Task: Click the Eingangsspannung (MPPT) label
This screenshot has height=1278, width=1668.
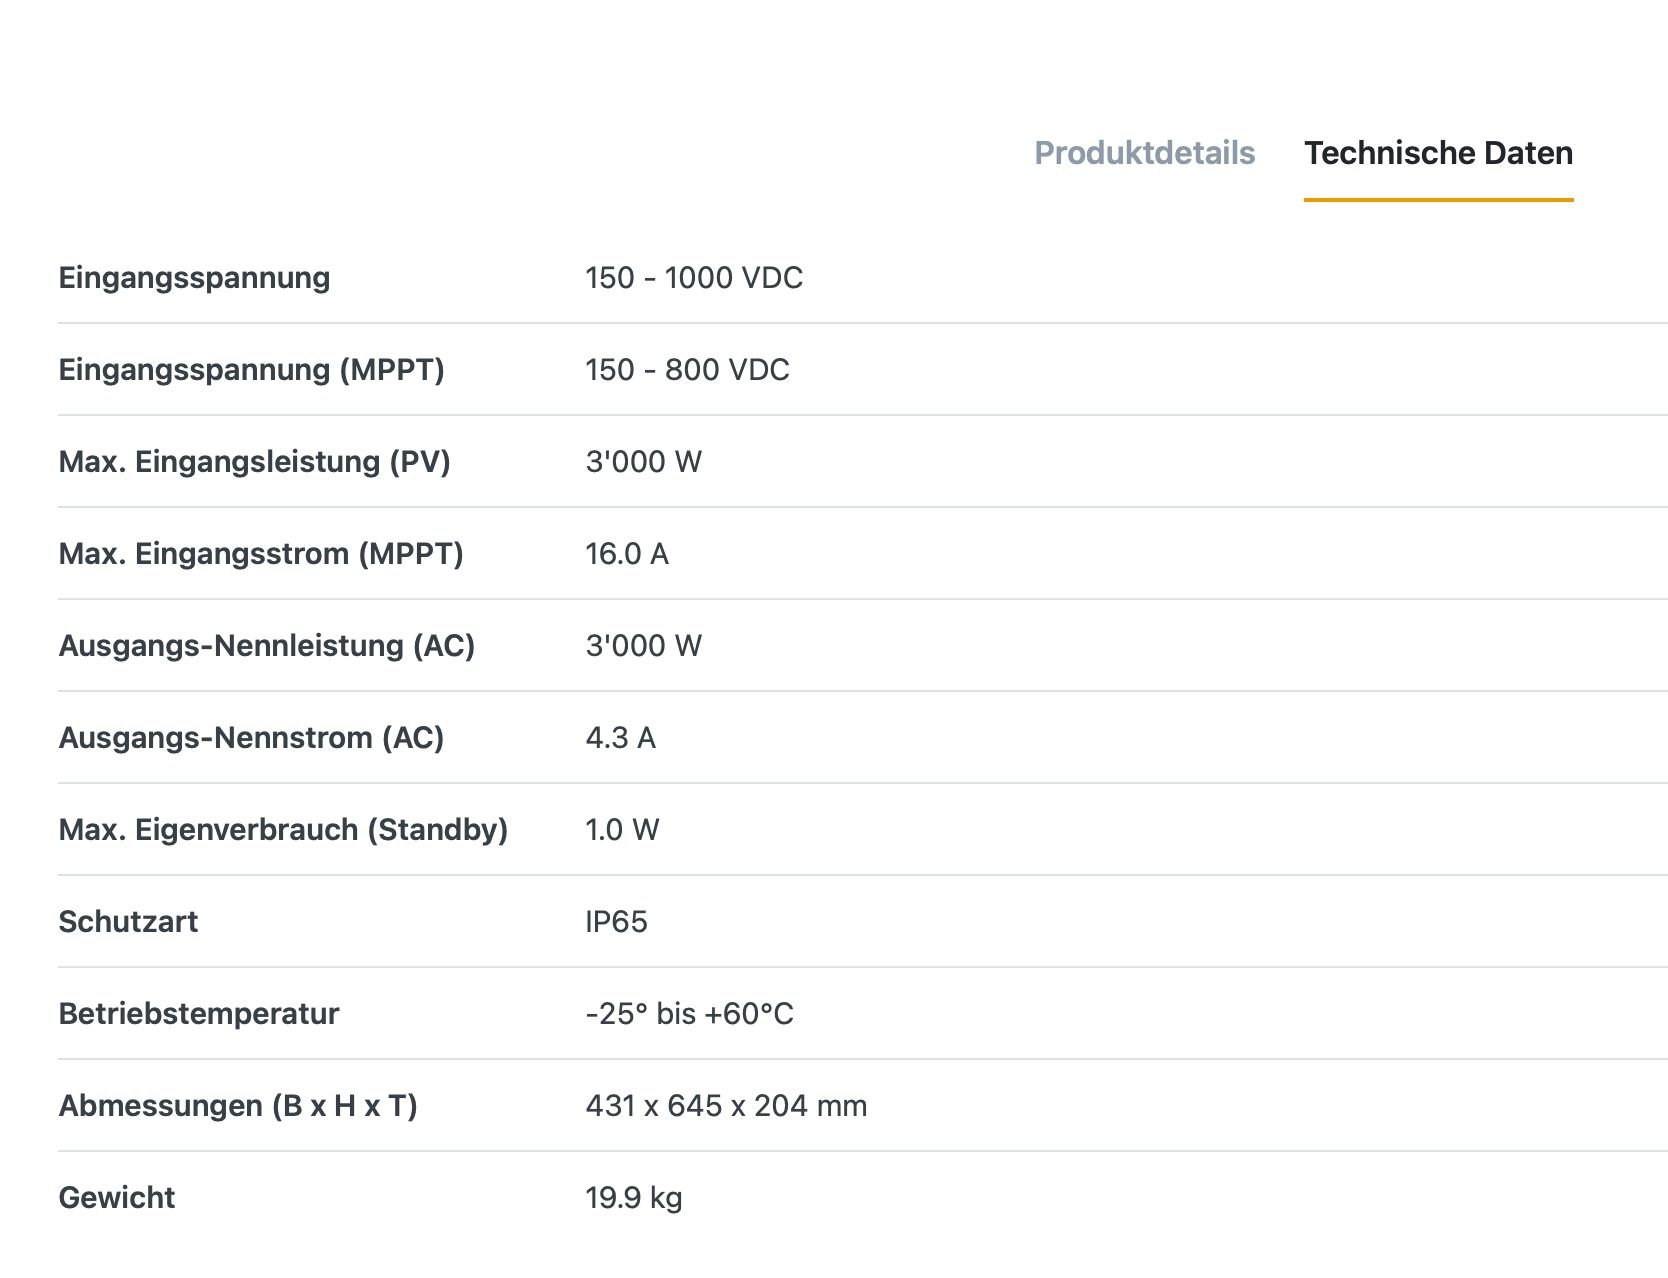Action: [x=251, y=370]
